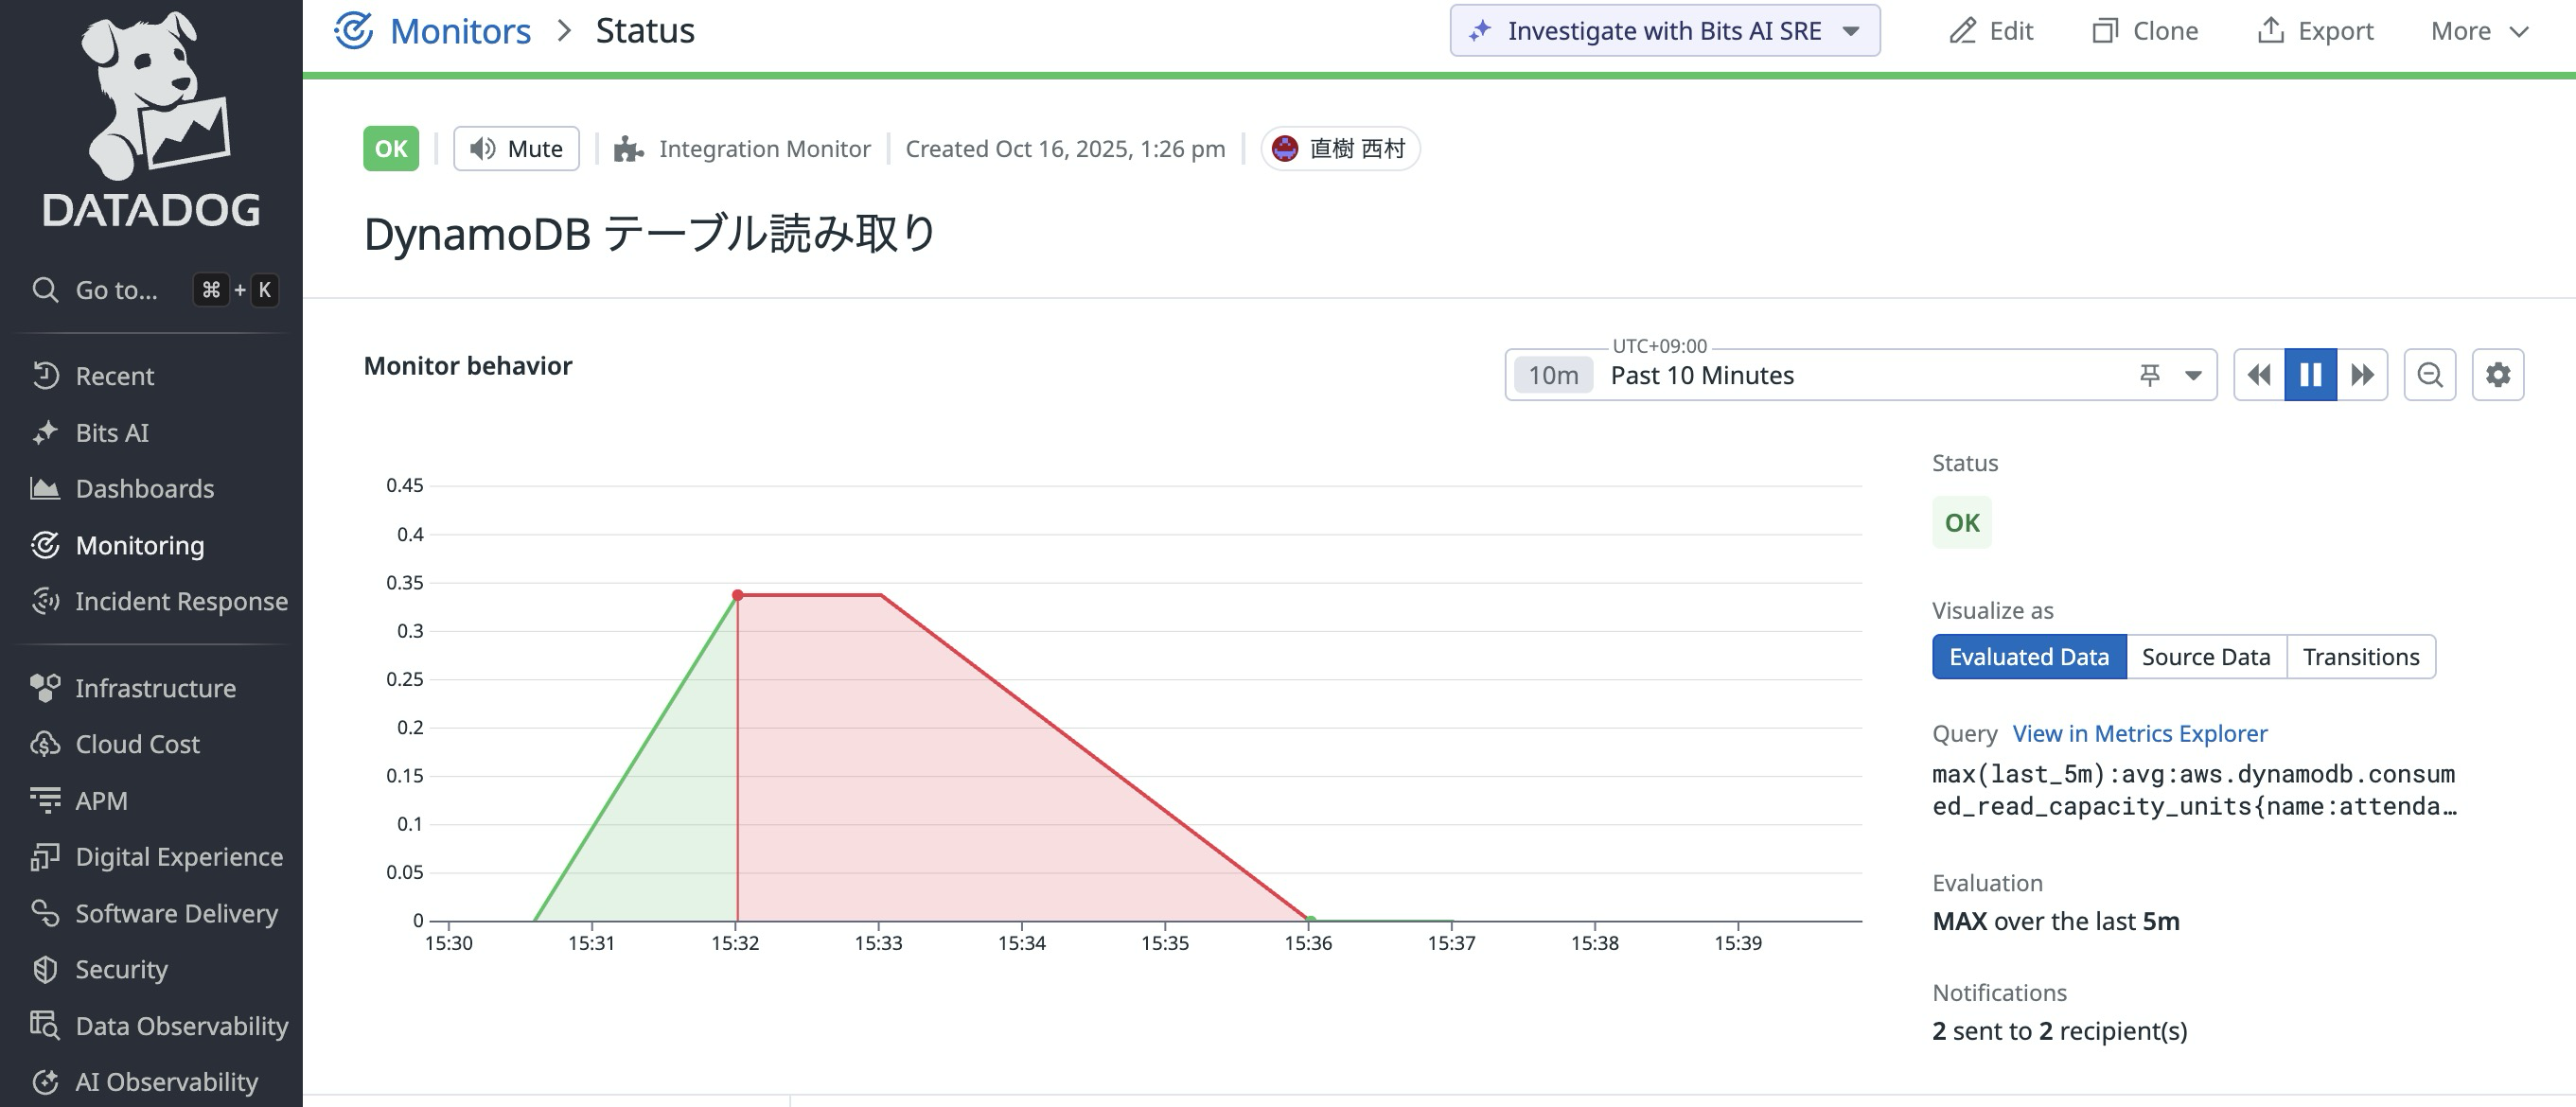Zoom out the monitor behavior graph

click(2430, 374)
